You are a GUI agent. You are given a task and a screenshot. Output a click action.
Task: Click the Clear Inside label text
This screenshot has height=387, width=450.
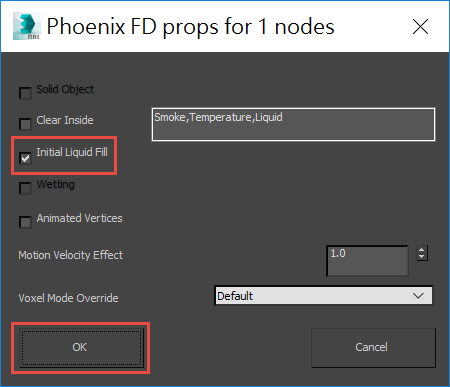tap(65, 120)
